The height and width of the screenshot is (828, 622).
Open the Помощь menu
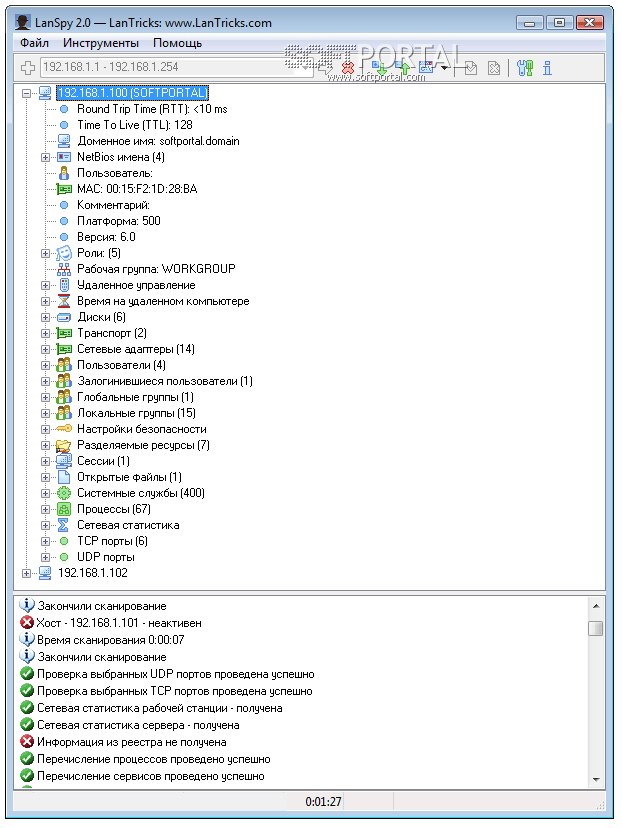click(x=177, y=43)
